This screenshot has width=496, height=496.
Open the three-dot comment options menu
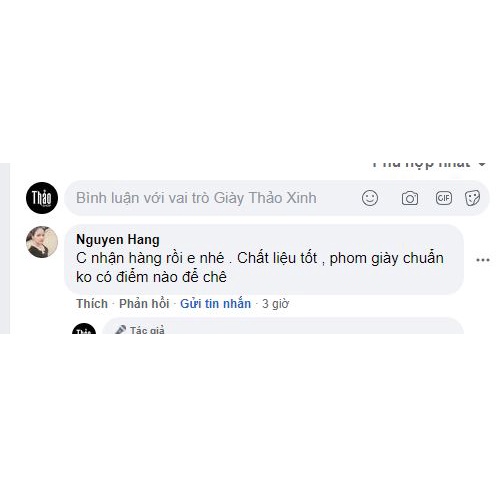(x=483, y=260)
